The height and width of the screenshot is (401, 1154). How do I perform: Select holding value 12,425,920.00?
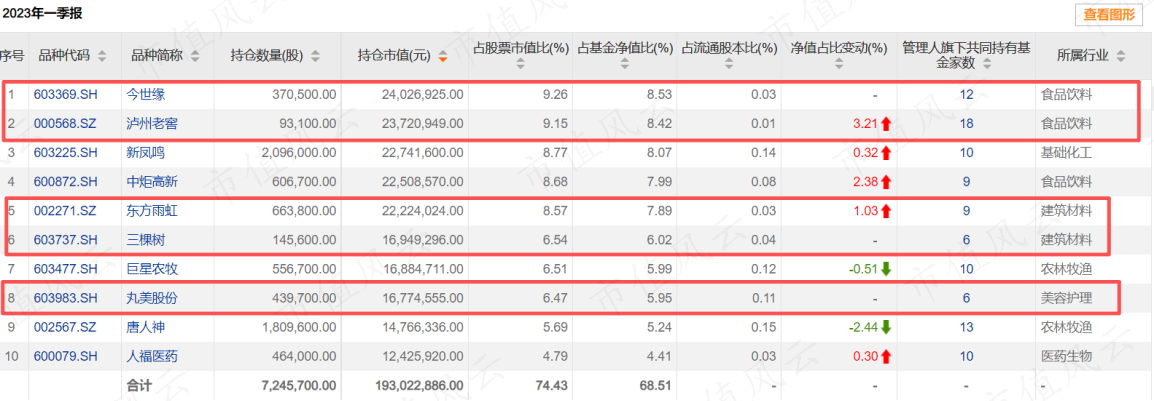click(x=422, y=357)
